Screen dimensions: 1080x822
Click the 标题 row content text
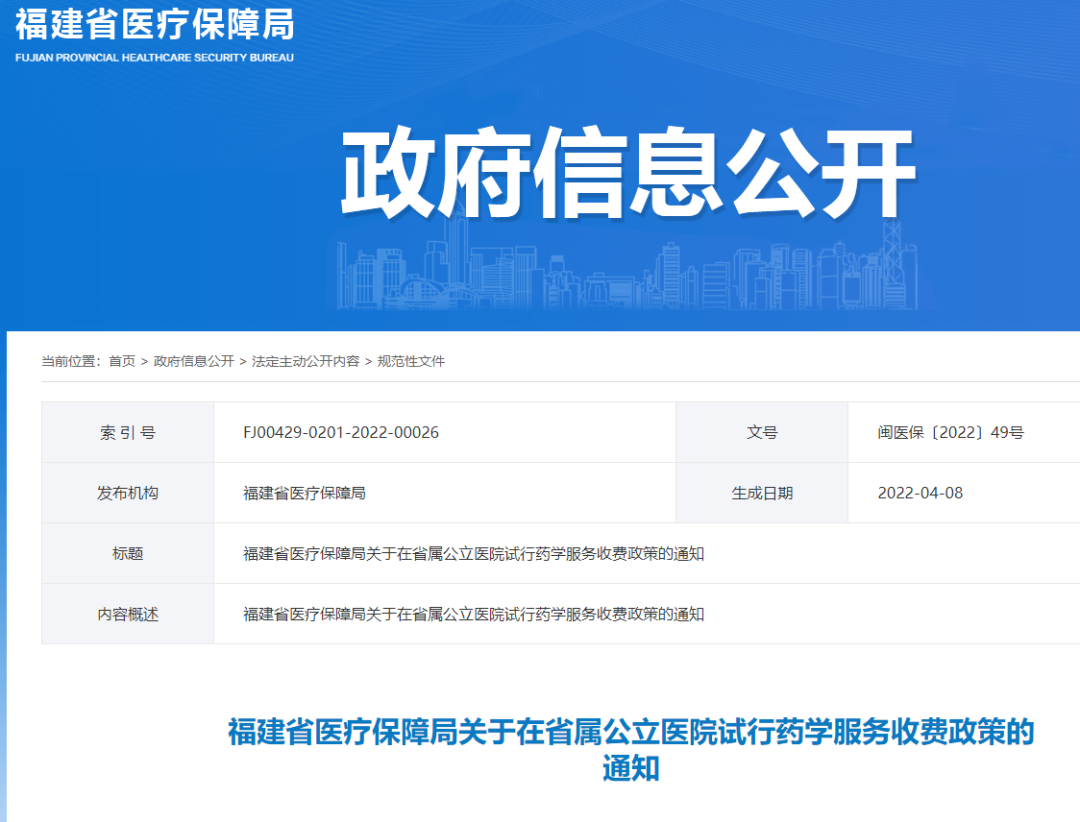472,553
